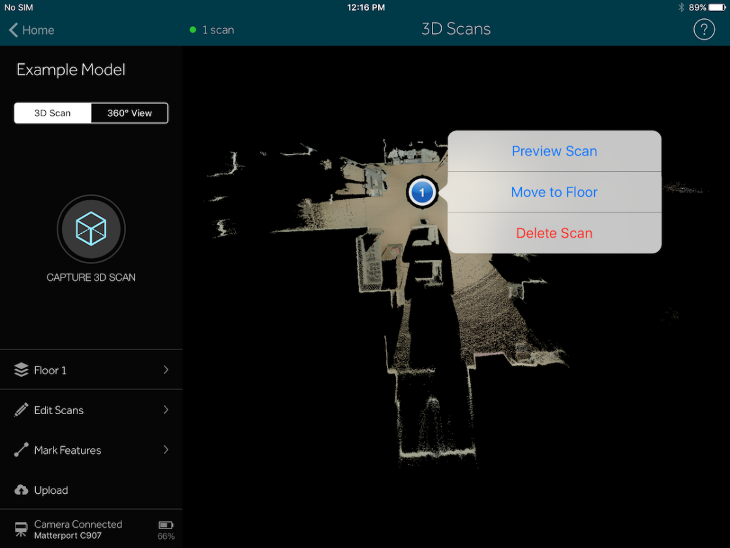Go back using the Home chevron
Viewport: 730px width, 548px height.
(x=14, y=30)
